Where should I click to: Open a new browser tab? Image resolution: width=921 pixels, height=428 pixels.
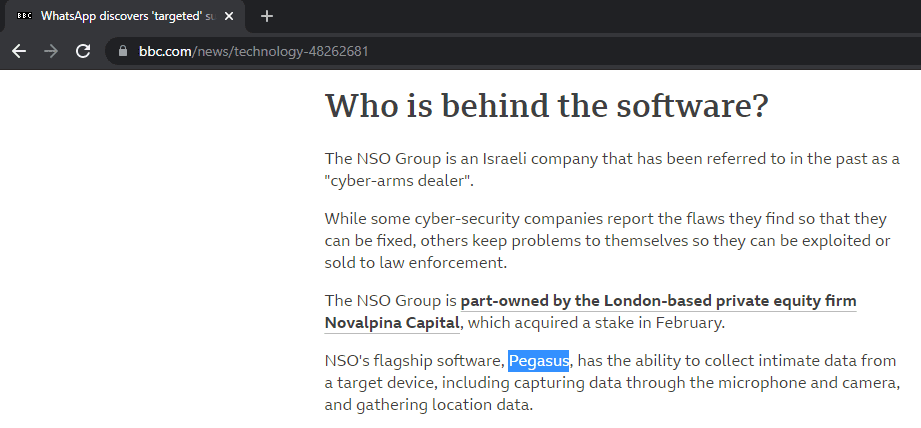coord(267,16)
